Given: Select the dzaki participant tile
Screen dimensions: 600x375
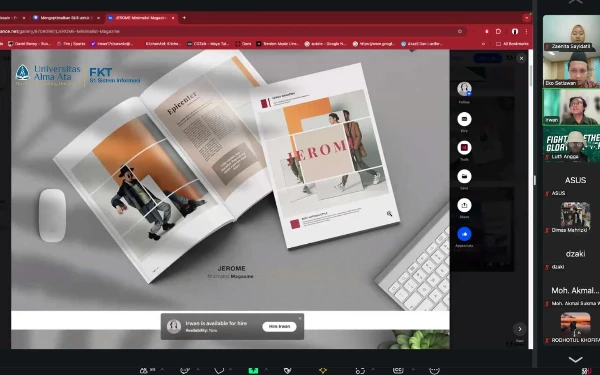Looking at the screenshot, I should tap(571, 254).
